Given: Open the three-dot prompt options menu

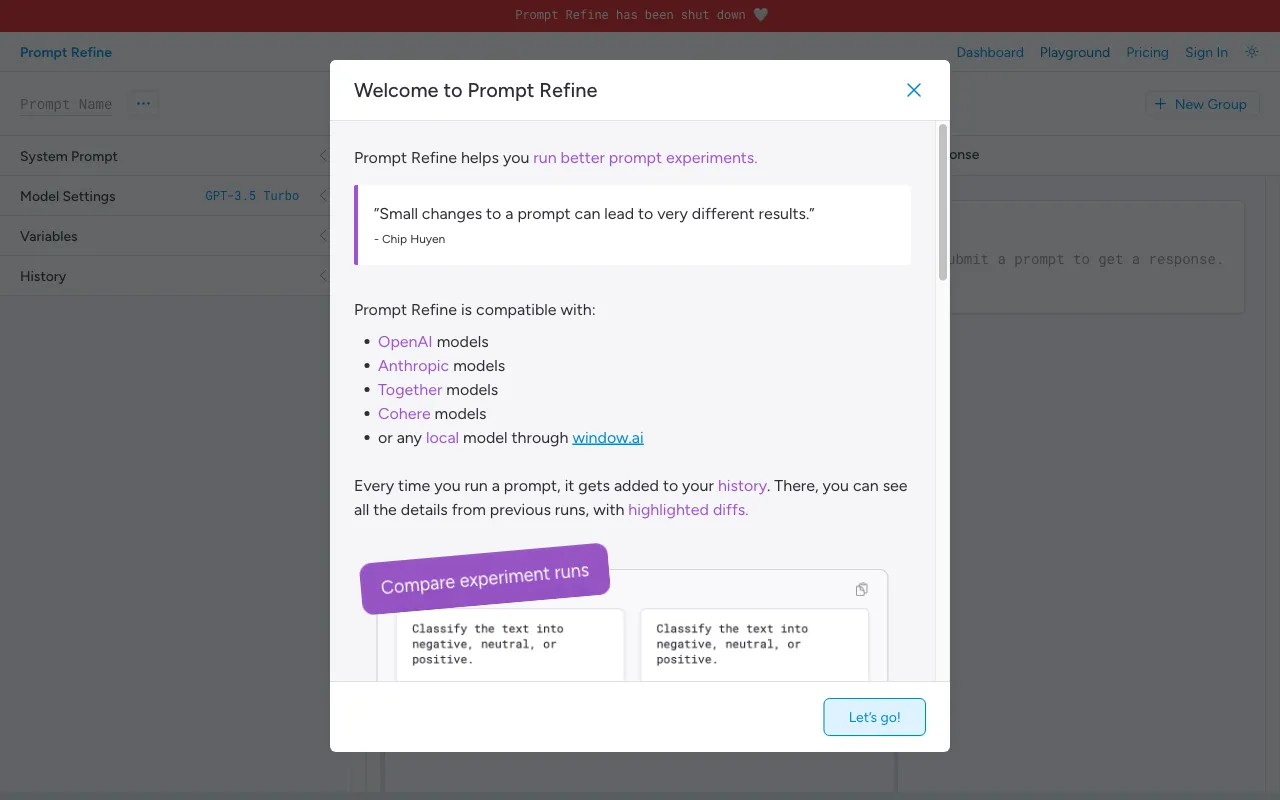Looking at the screenshot, I should click(144, 103).
